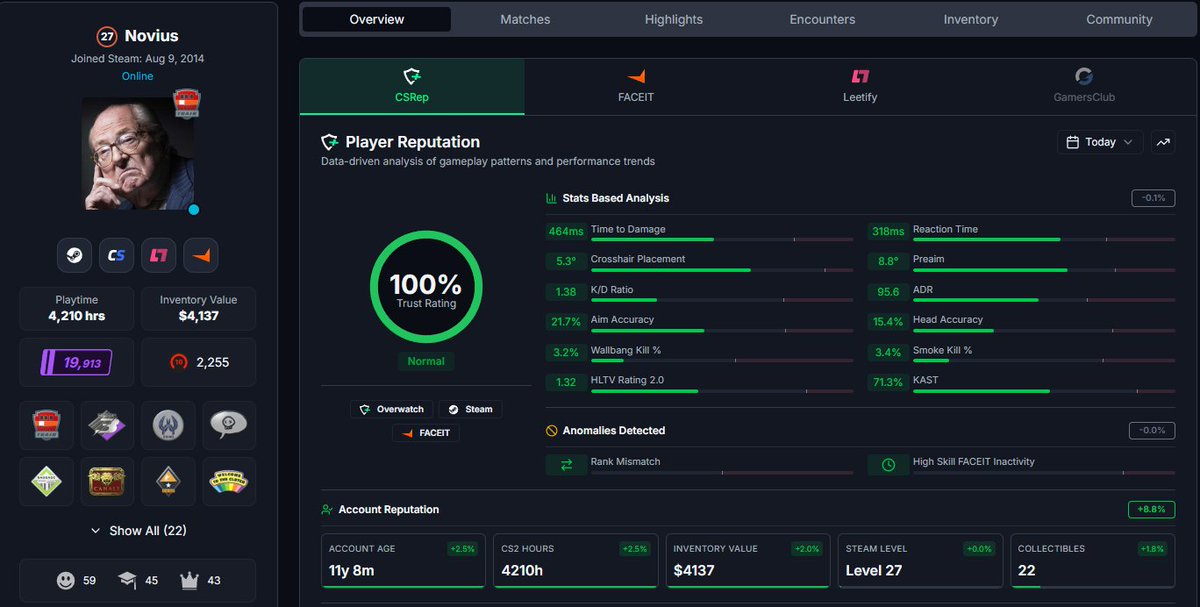Screen dimensions: 1200x607
Task: Open the Today date range dropdown
Action: coord(1100,142)
